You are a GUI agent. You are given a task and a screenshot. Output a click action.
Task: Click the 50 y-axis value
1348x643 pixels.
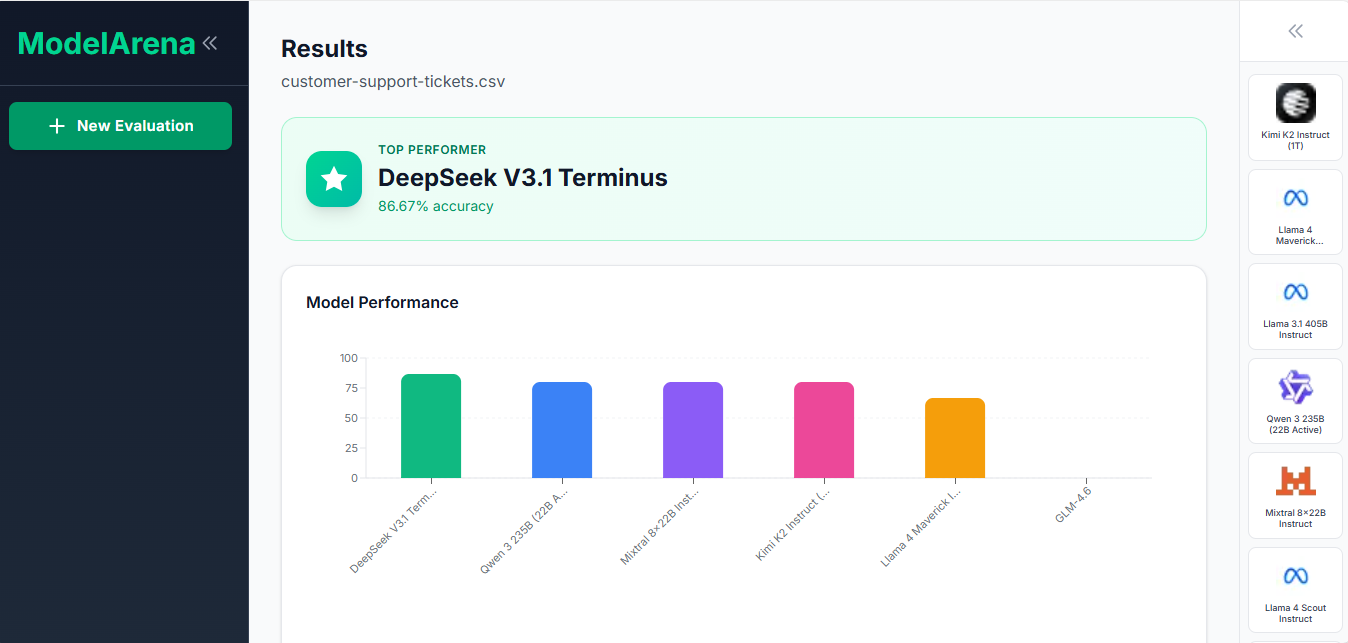point(351,418)
